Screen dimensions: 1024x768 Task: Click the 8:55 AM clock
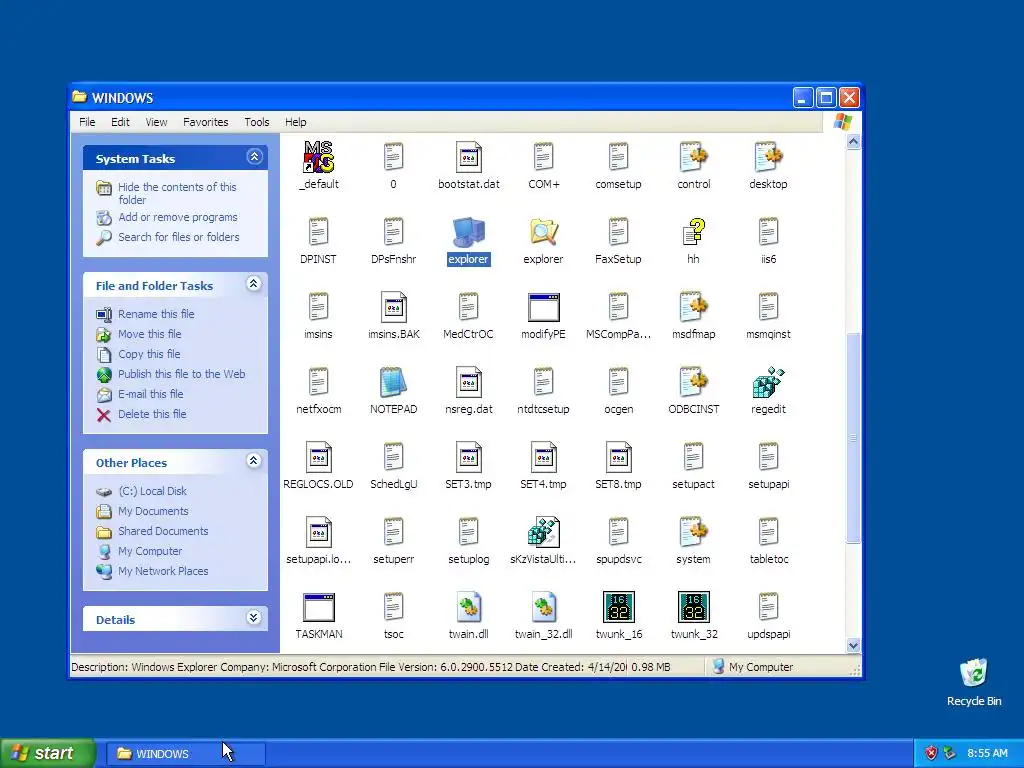(987, 753)
